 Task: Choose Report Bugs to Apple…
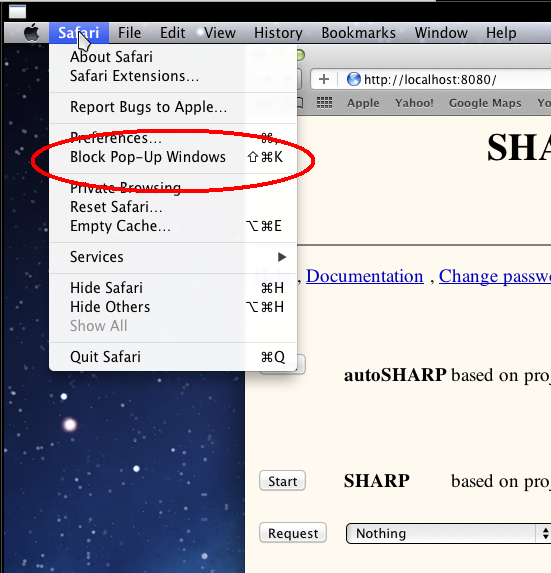pos(173,107)
